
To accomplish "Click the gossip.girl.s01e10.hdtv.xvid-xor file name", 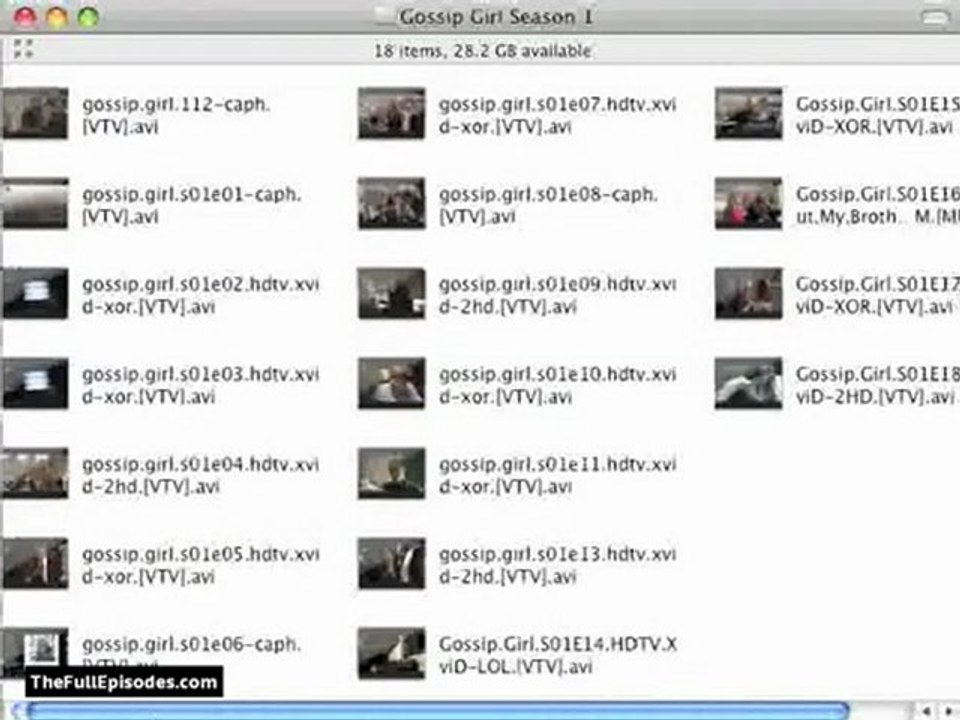I will [x=558, y=385].
